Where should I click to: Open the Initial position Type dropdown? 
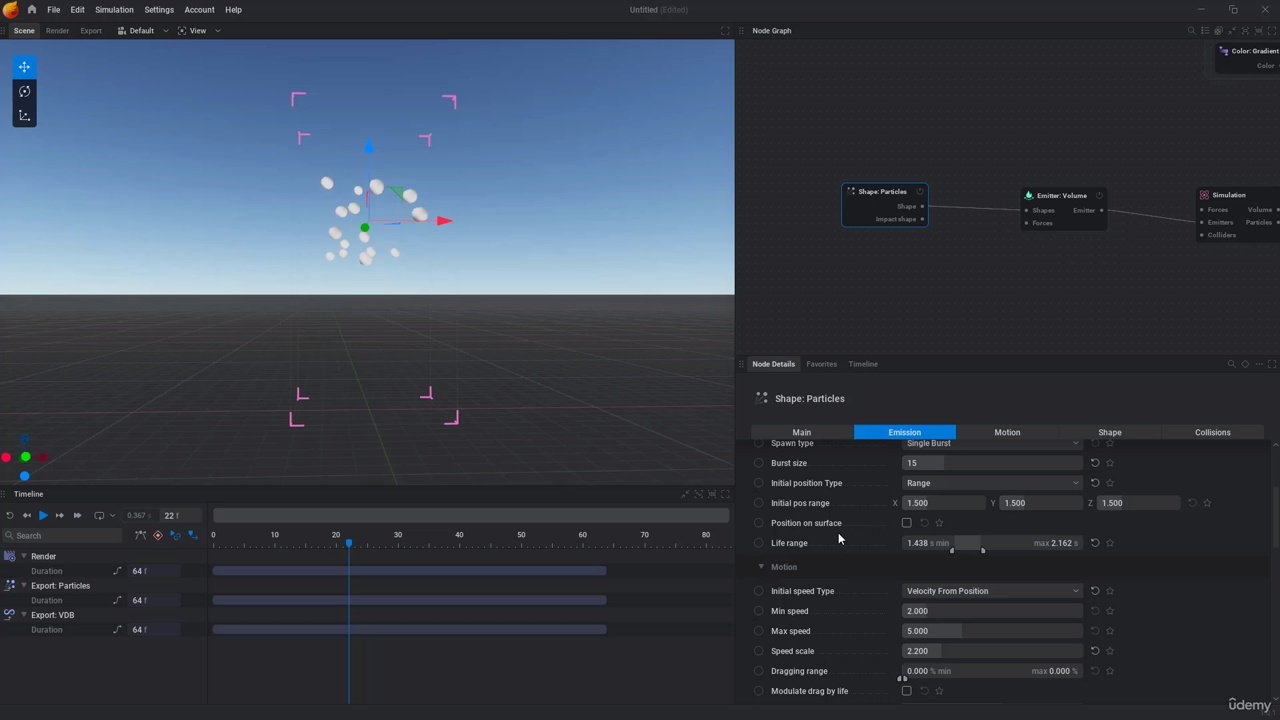click(992, 483)
